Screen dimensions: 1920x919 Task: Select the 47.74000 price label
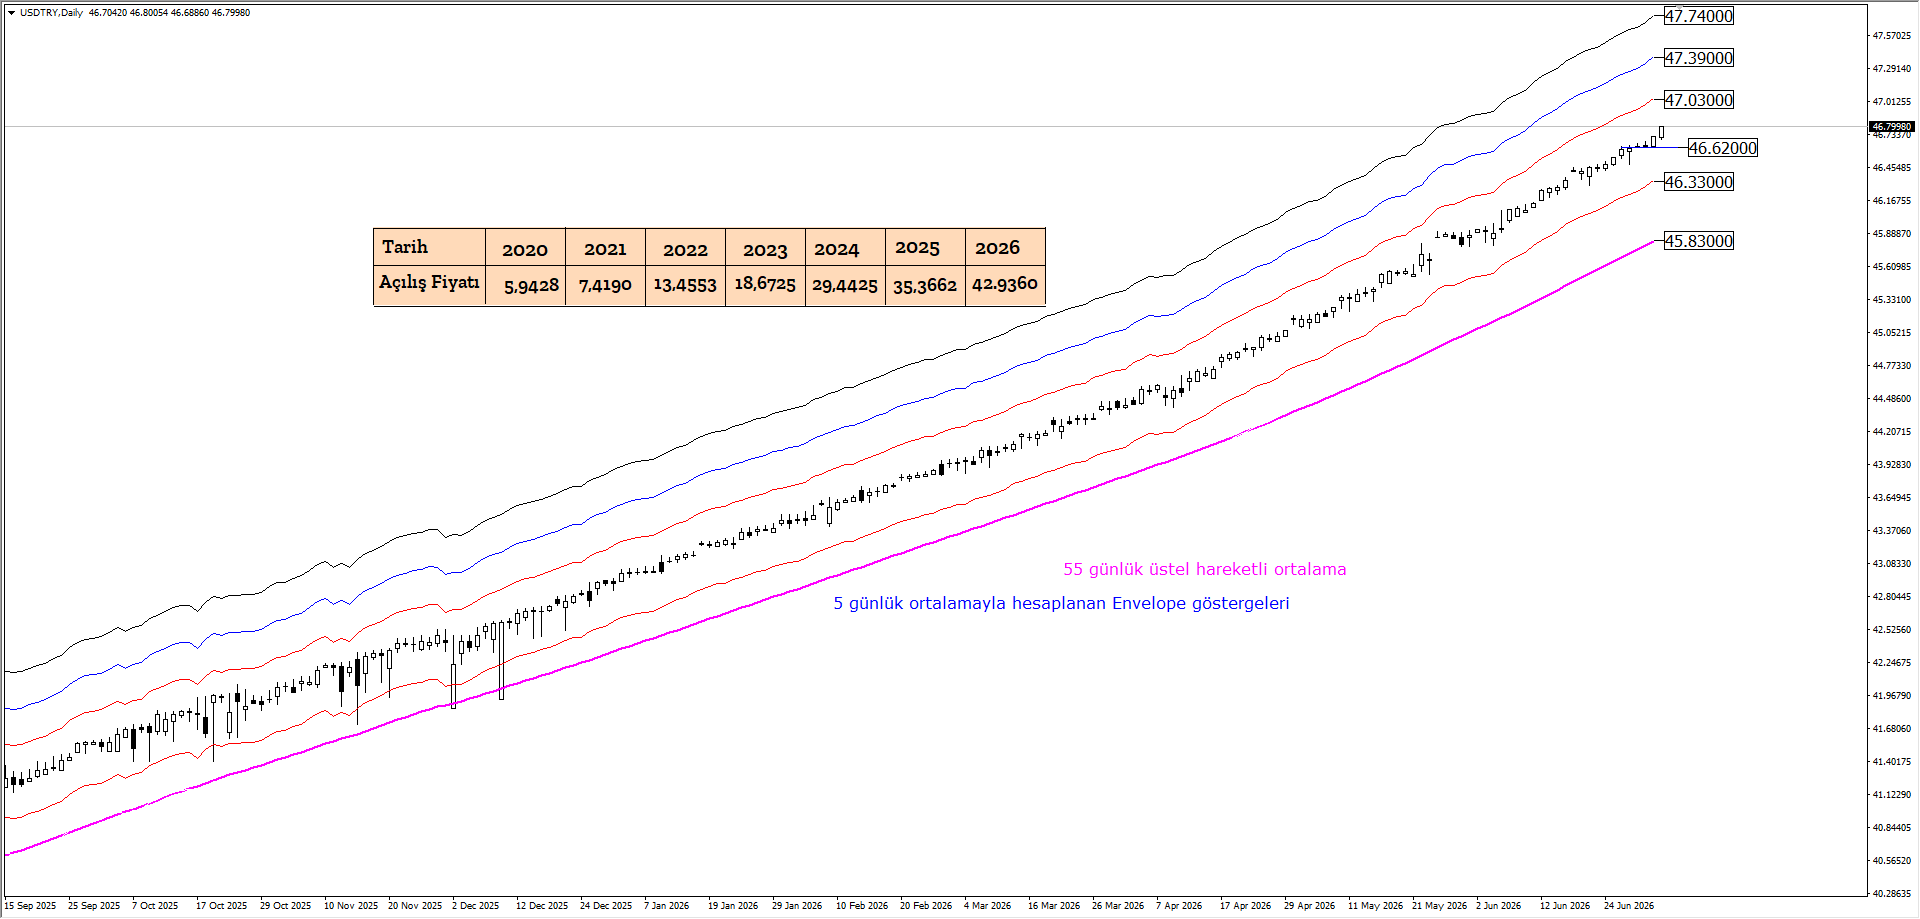coord(1699,16)
